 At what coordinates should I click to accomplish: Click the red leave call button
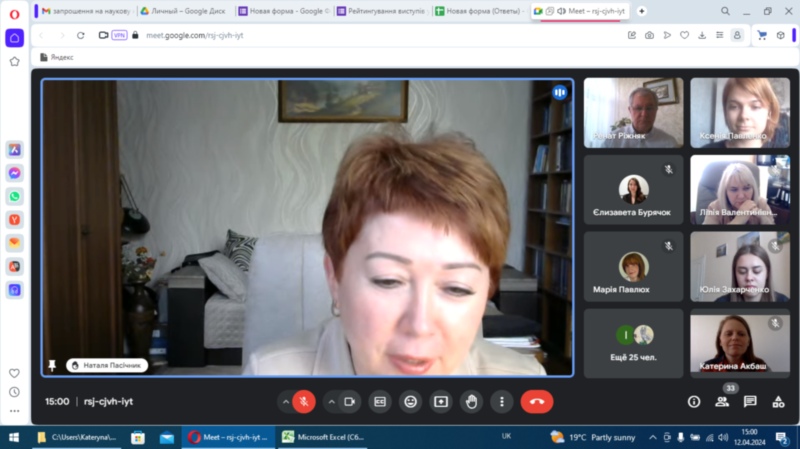coord(537,401)
